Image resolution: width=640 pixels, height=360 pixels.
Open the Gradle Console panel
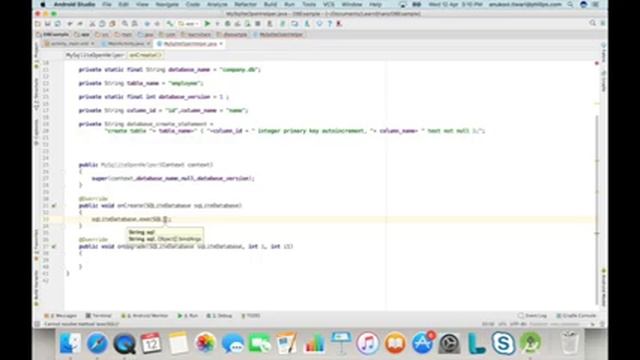(576, 316)
